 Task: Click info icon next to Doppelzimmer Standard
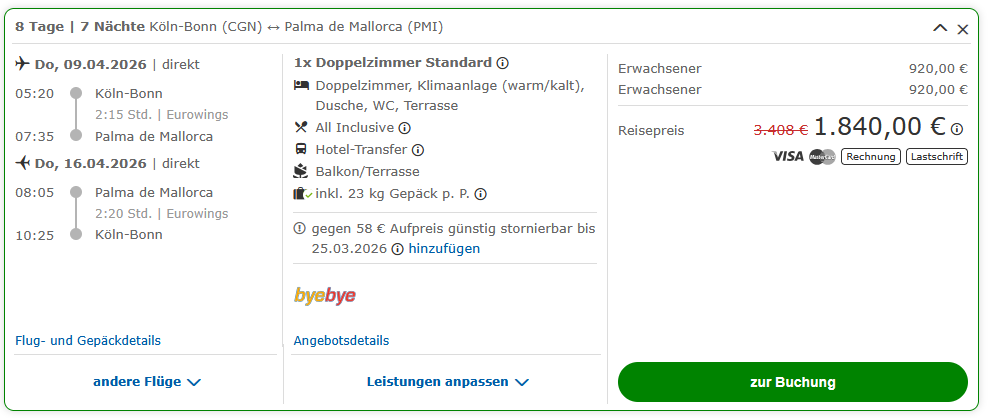pos(503,63)
